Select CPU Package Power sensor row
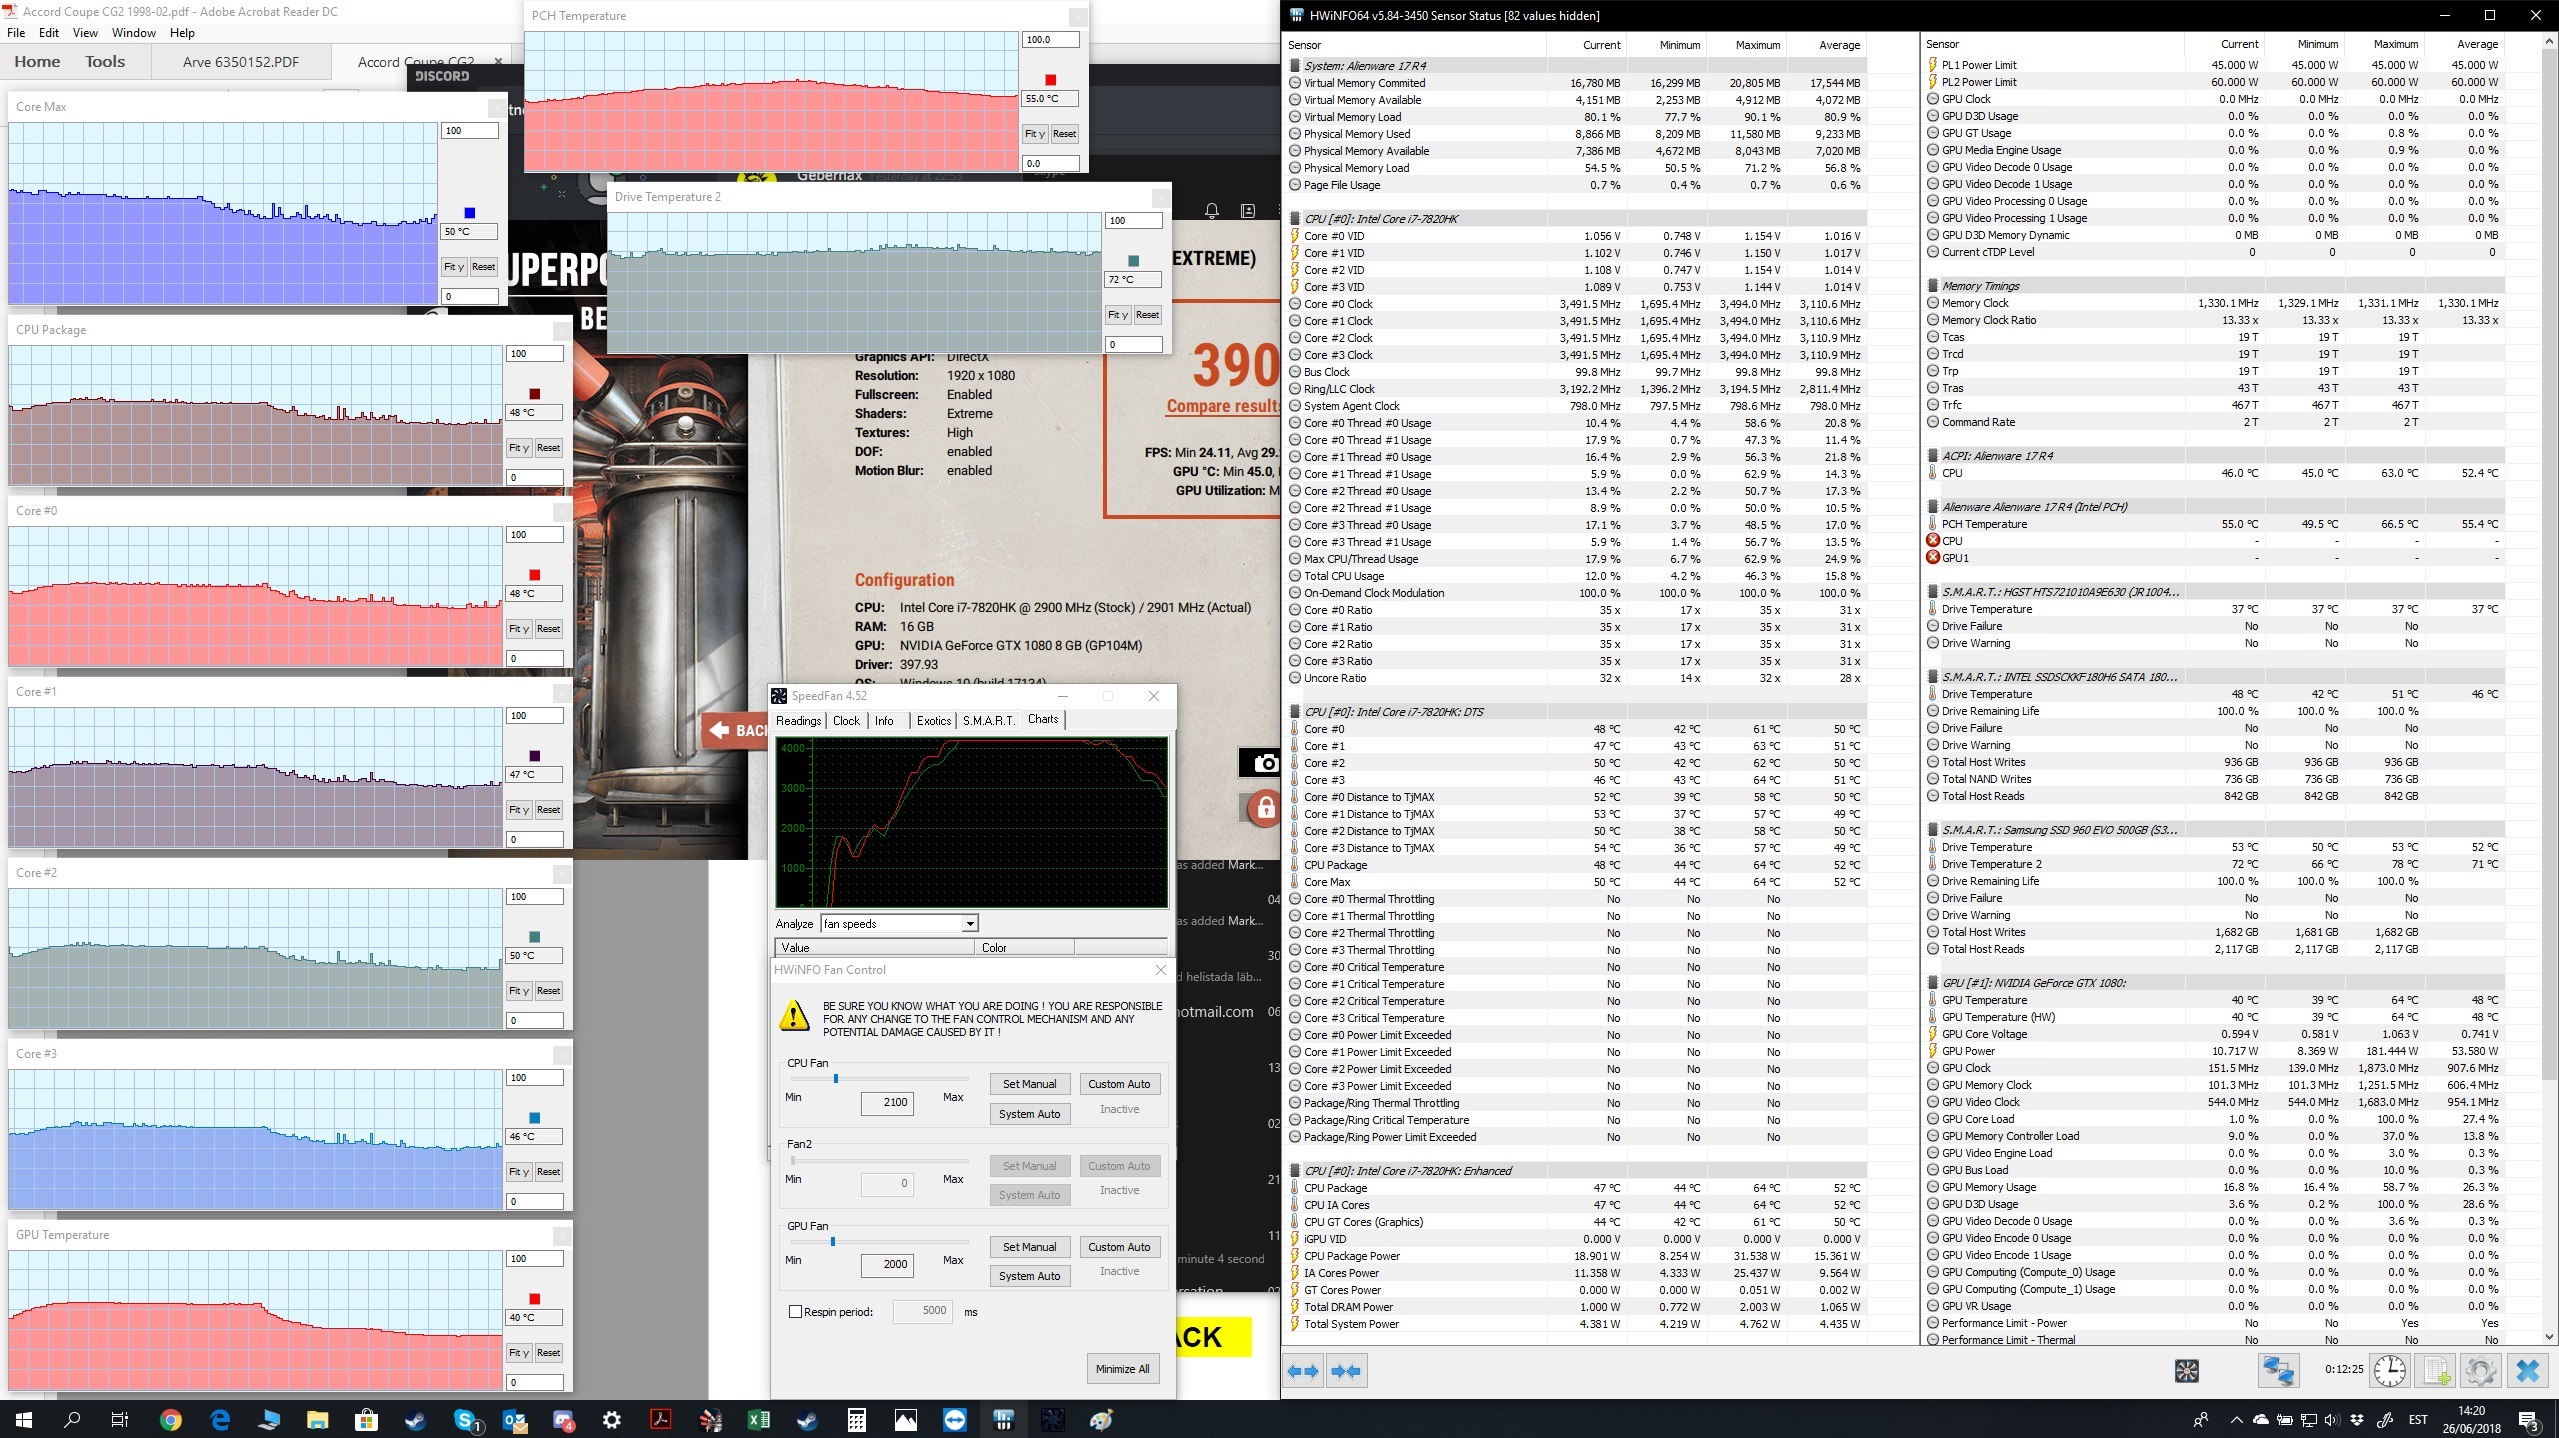This screenshot has width=2559, height=1438. coord(1576,1256)
